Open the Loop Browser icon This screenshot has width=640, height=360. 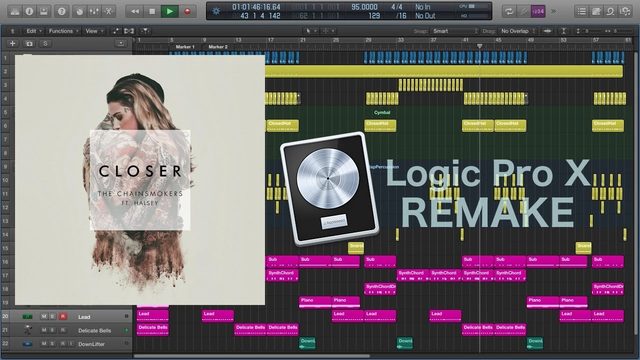tap(611, 11)
